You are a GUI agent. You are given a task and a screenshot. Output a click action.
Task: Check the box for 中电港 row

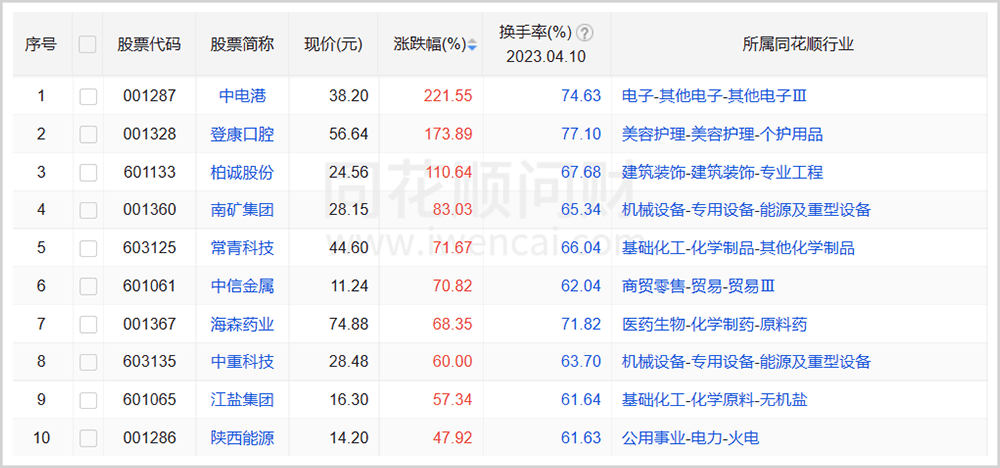(x=88, y=96)
